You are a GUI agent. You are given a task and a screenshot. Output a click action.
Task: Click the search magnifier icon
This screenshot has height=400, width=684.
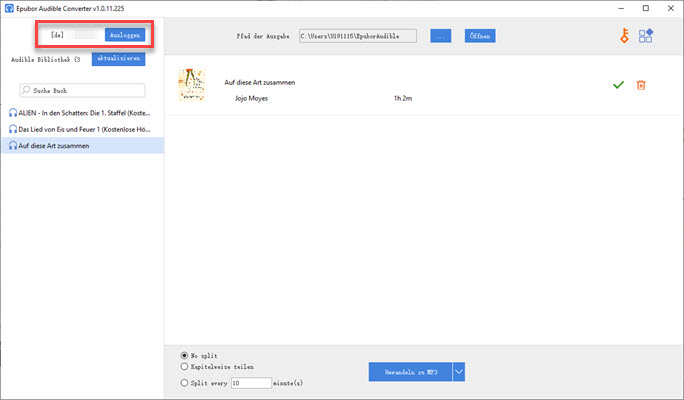click(26, 90)
